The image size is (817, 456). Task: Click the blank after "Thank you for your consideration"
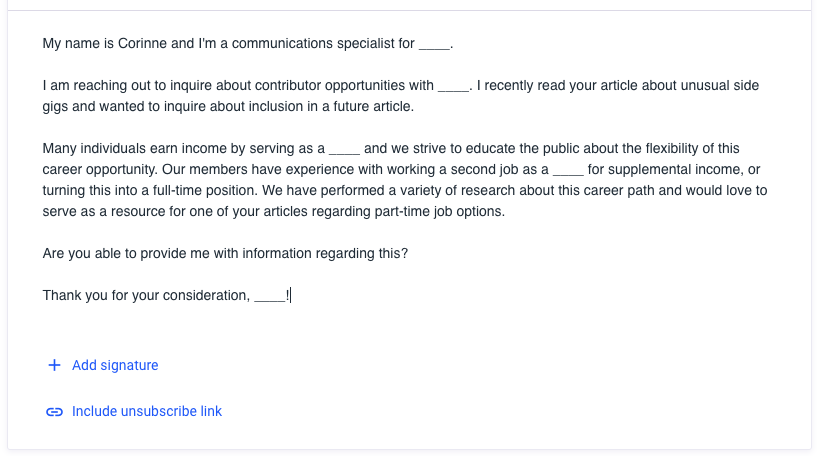(x=269, y=296)
